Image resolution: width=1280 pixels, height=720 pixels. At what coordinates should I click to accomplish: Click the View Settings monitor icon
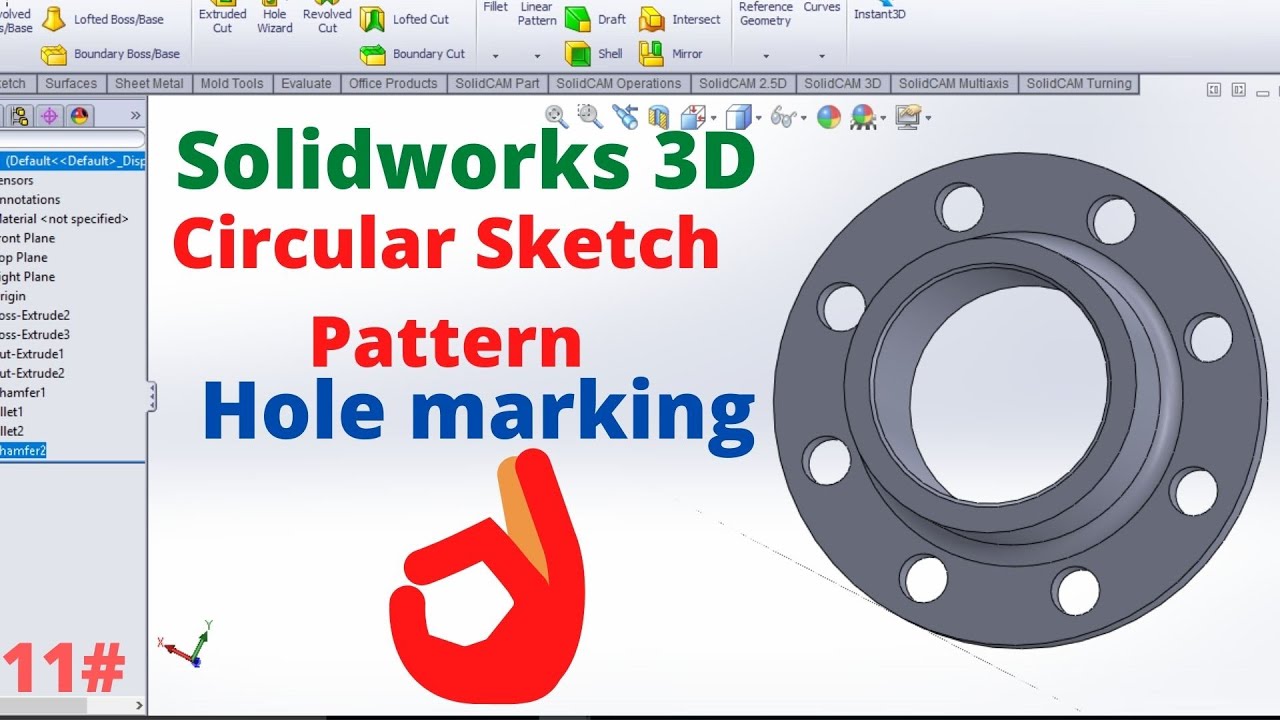tap(908, 117)
